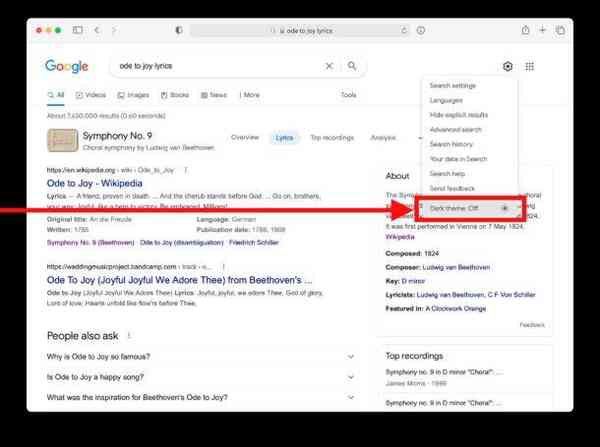
Task: Open the Ode to Joy - Wikipedia link
Action: click(94, 184)
